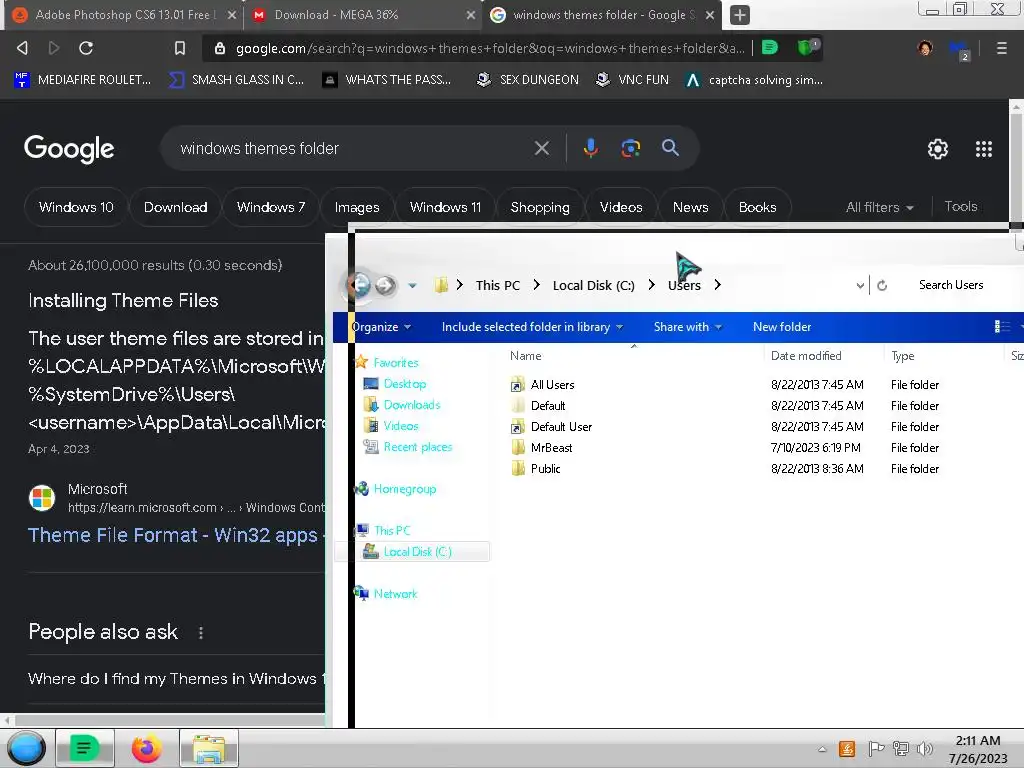Open Action Center flag icon

(876, 748)
